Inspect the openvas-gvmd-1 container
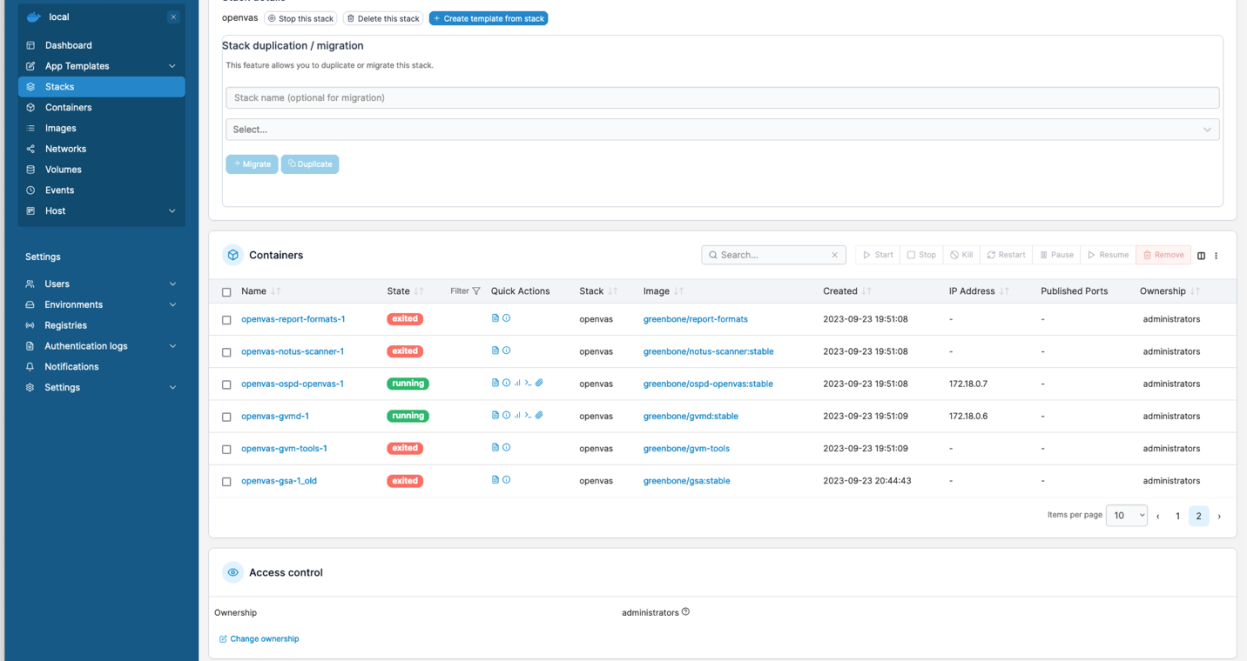The height and width of the screenshot is (661, 1247). [506, 415]
